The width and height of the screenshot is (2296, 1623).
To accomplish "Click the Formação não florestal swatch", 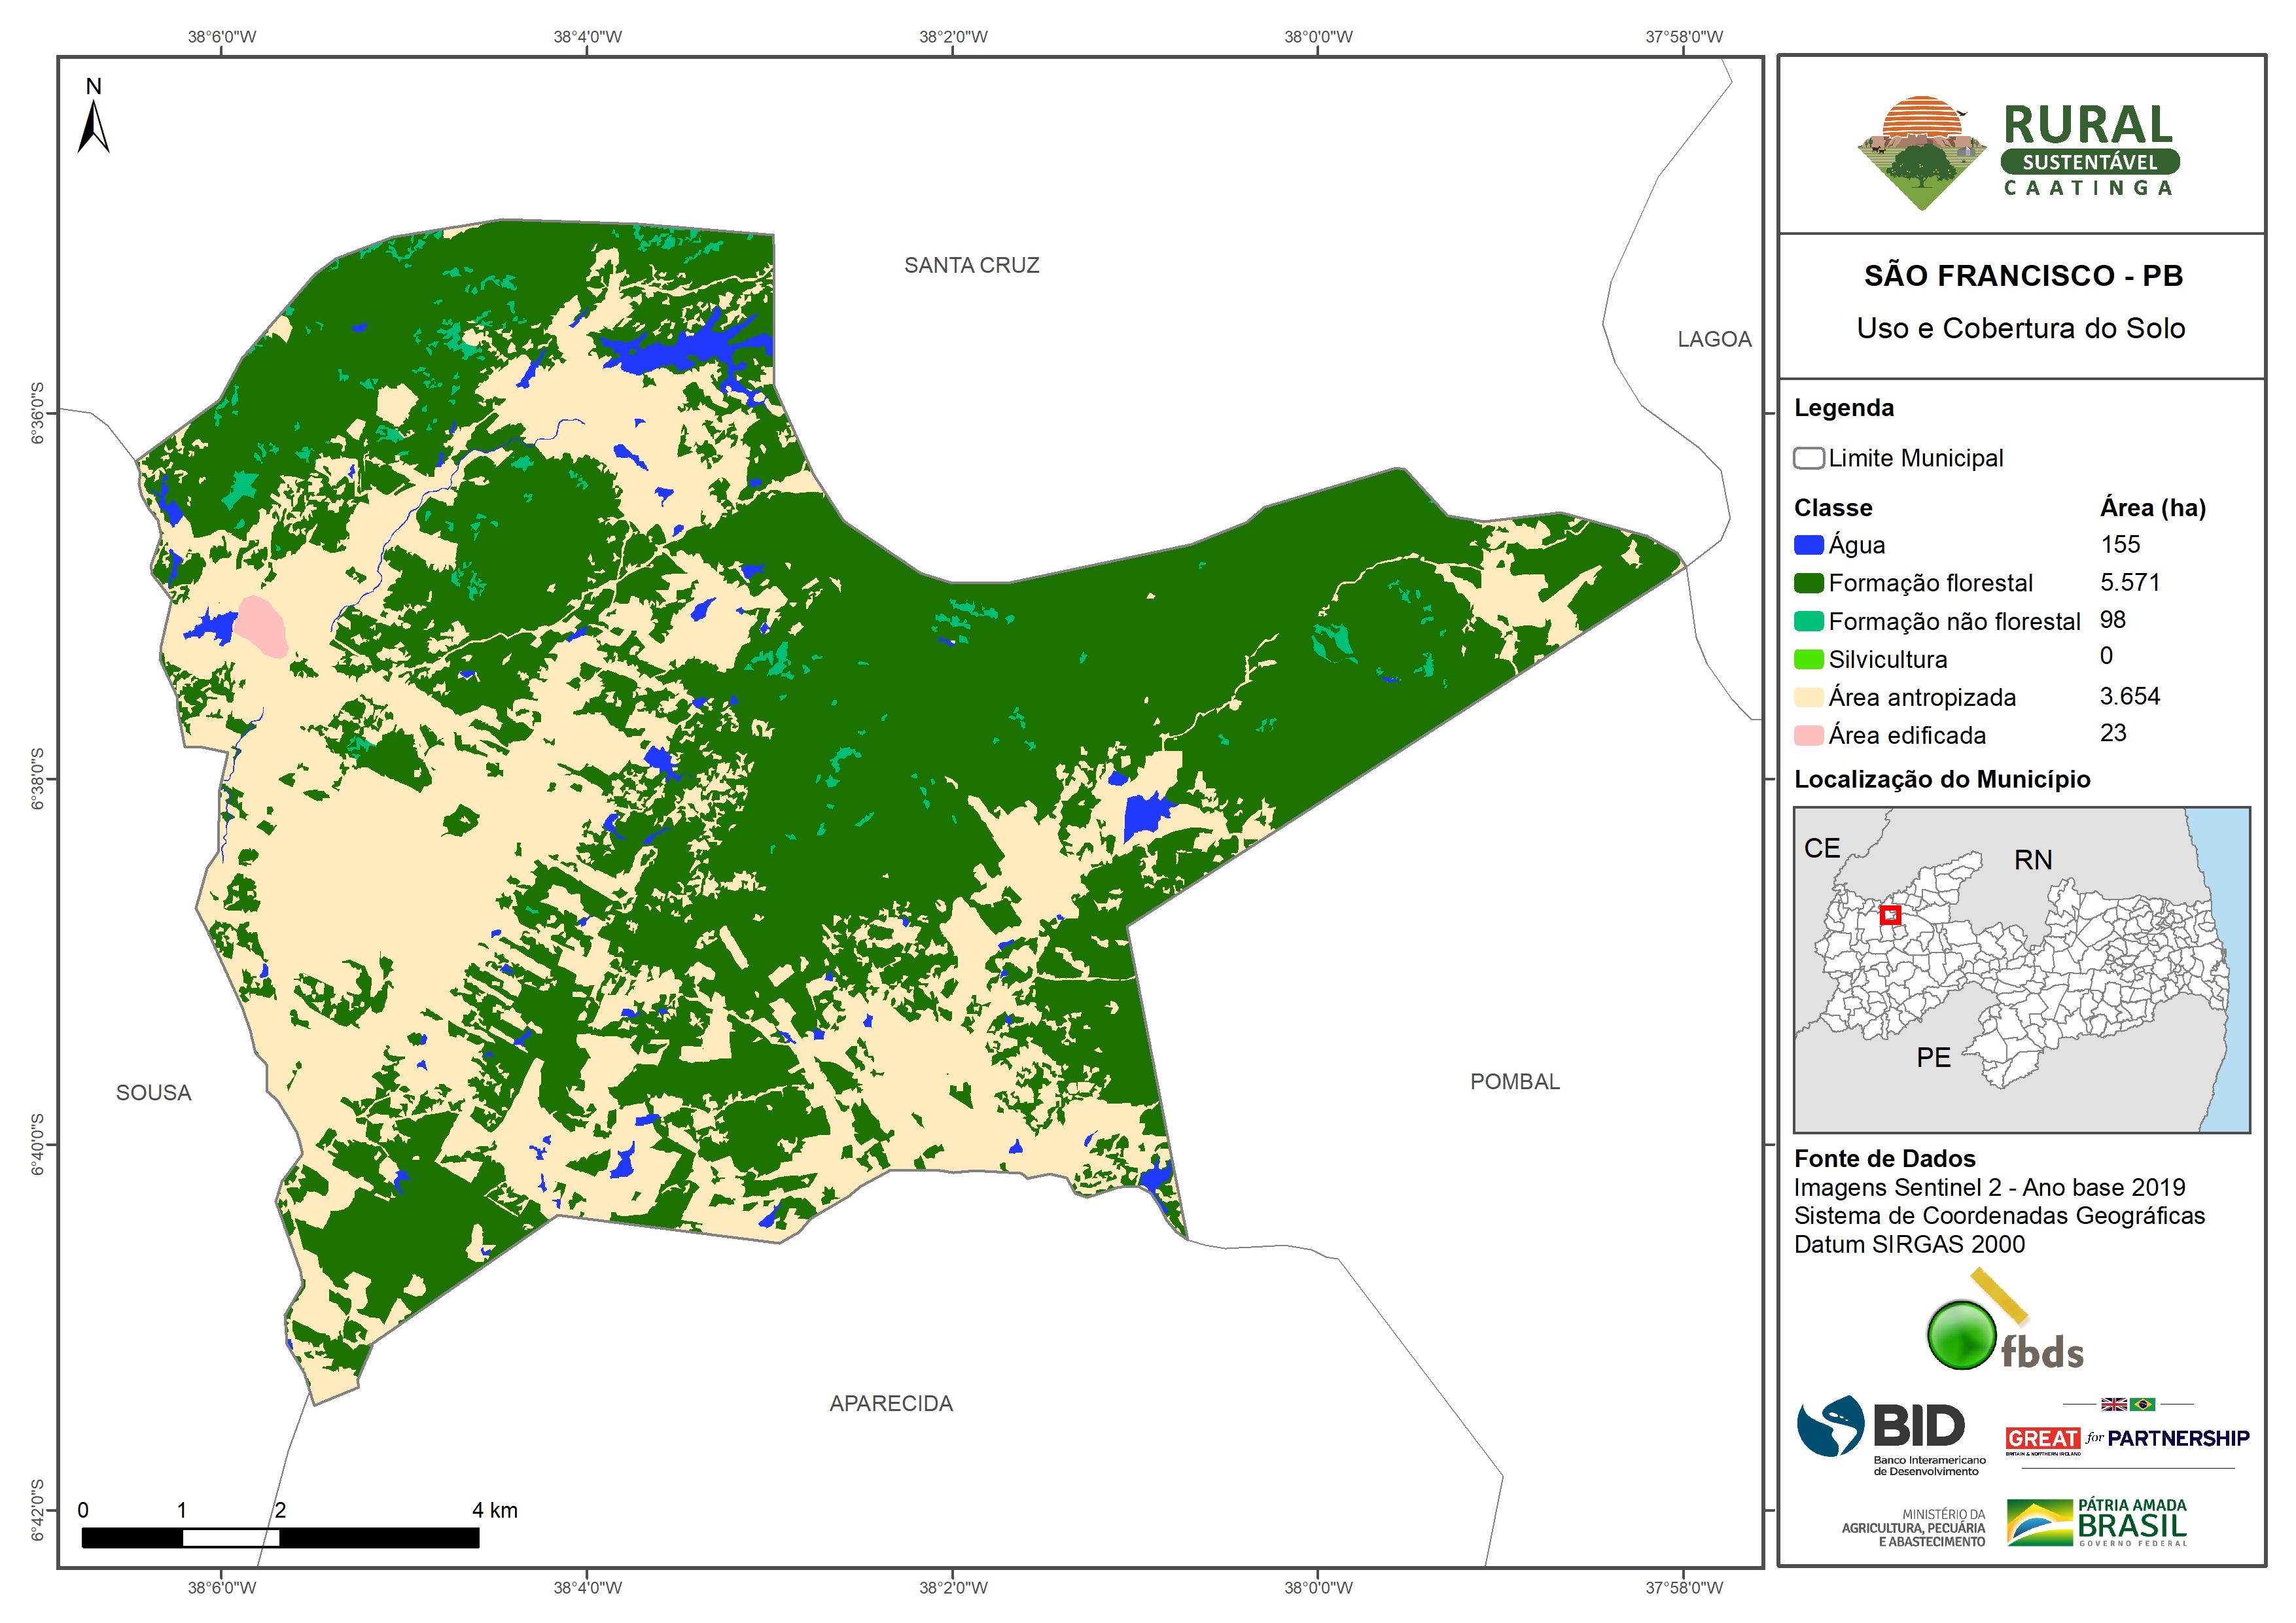I will click(1808, 621).
